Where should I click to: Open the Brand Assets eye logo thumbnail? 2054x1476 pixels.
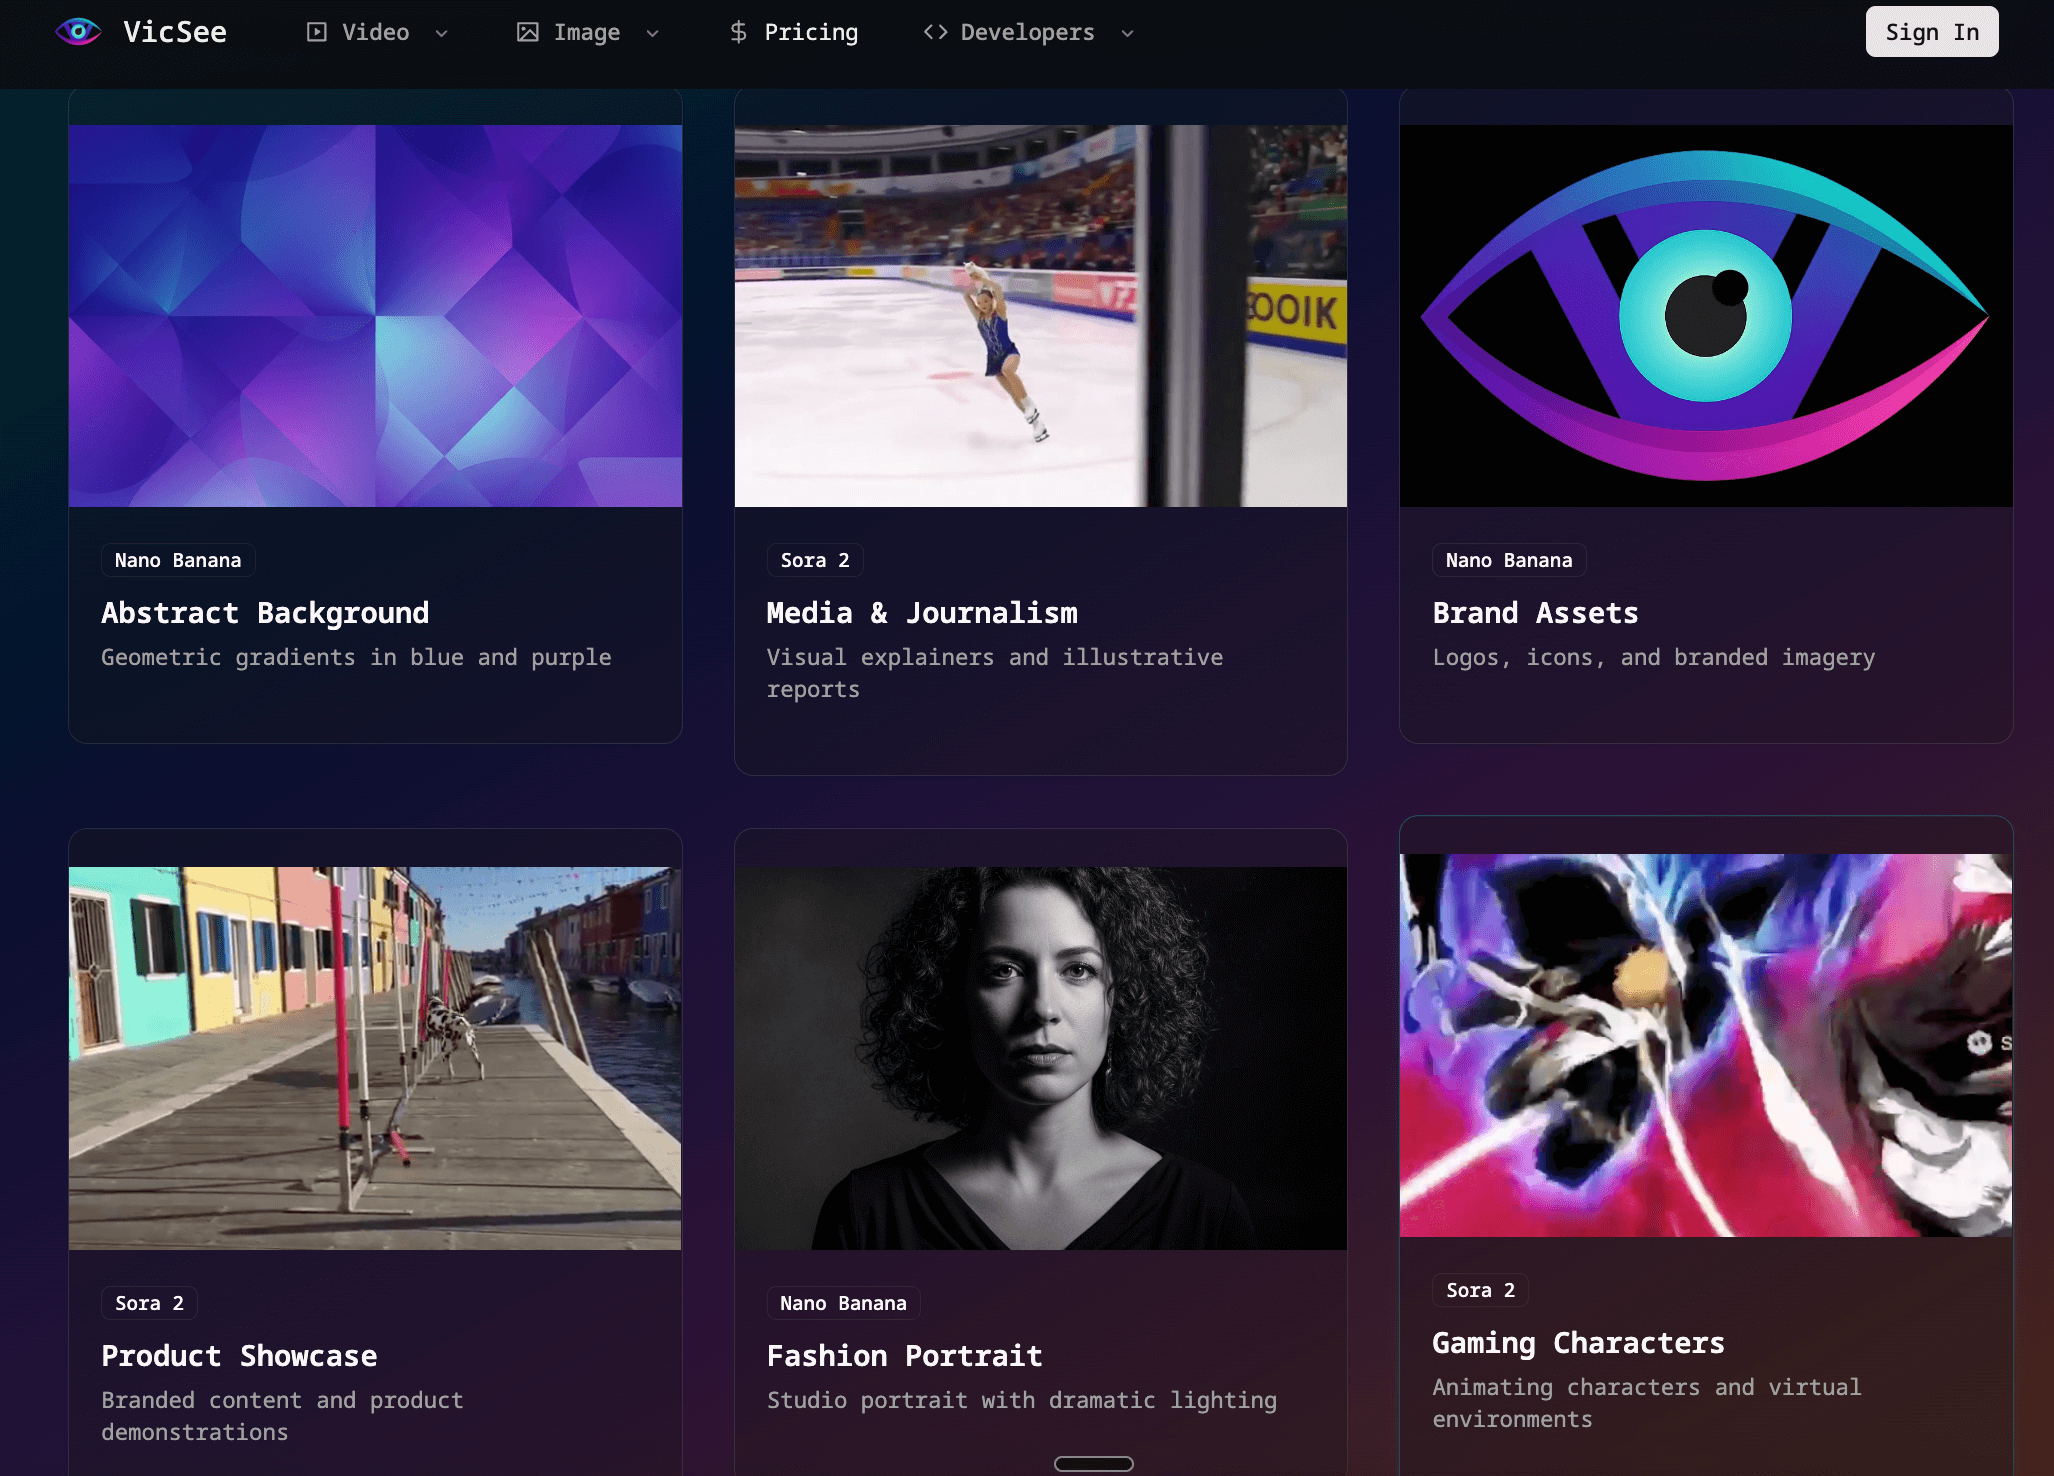pyautogui.click(x=1705, y=316)
